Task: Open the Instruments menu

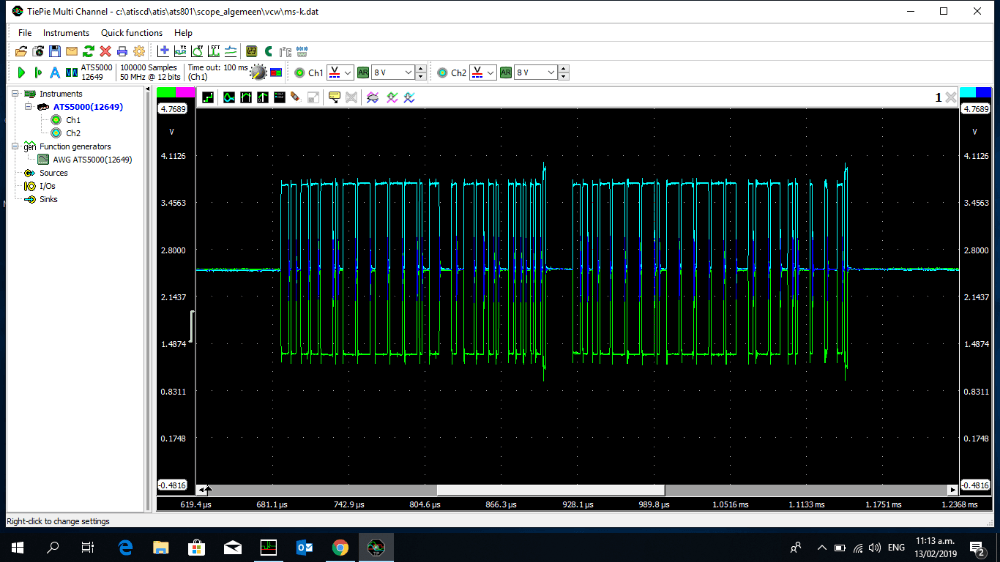Action: (x=66, y=33)
